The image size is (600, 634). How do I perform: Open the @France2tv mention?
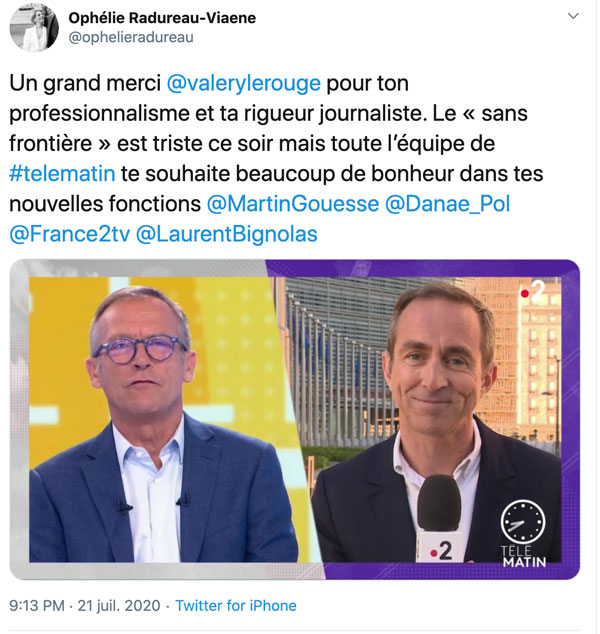(x=70, y=234)
